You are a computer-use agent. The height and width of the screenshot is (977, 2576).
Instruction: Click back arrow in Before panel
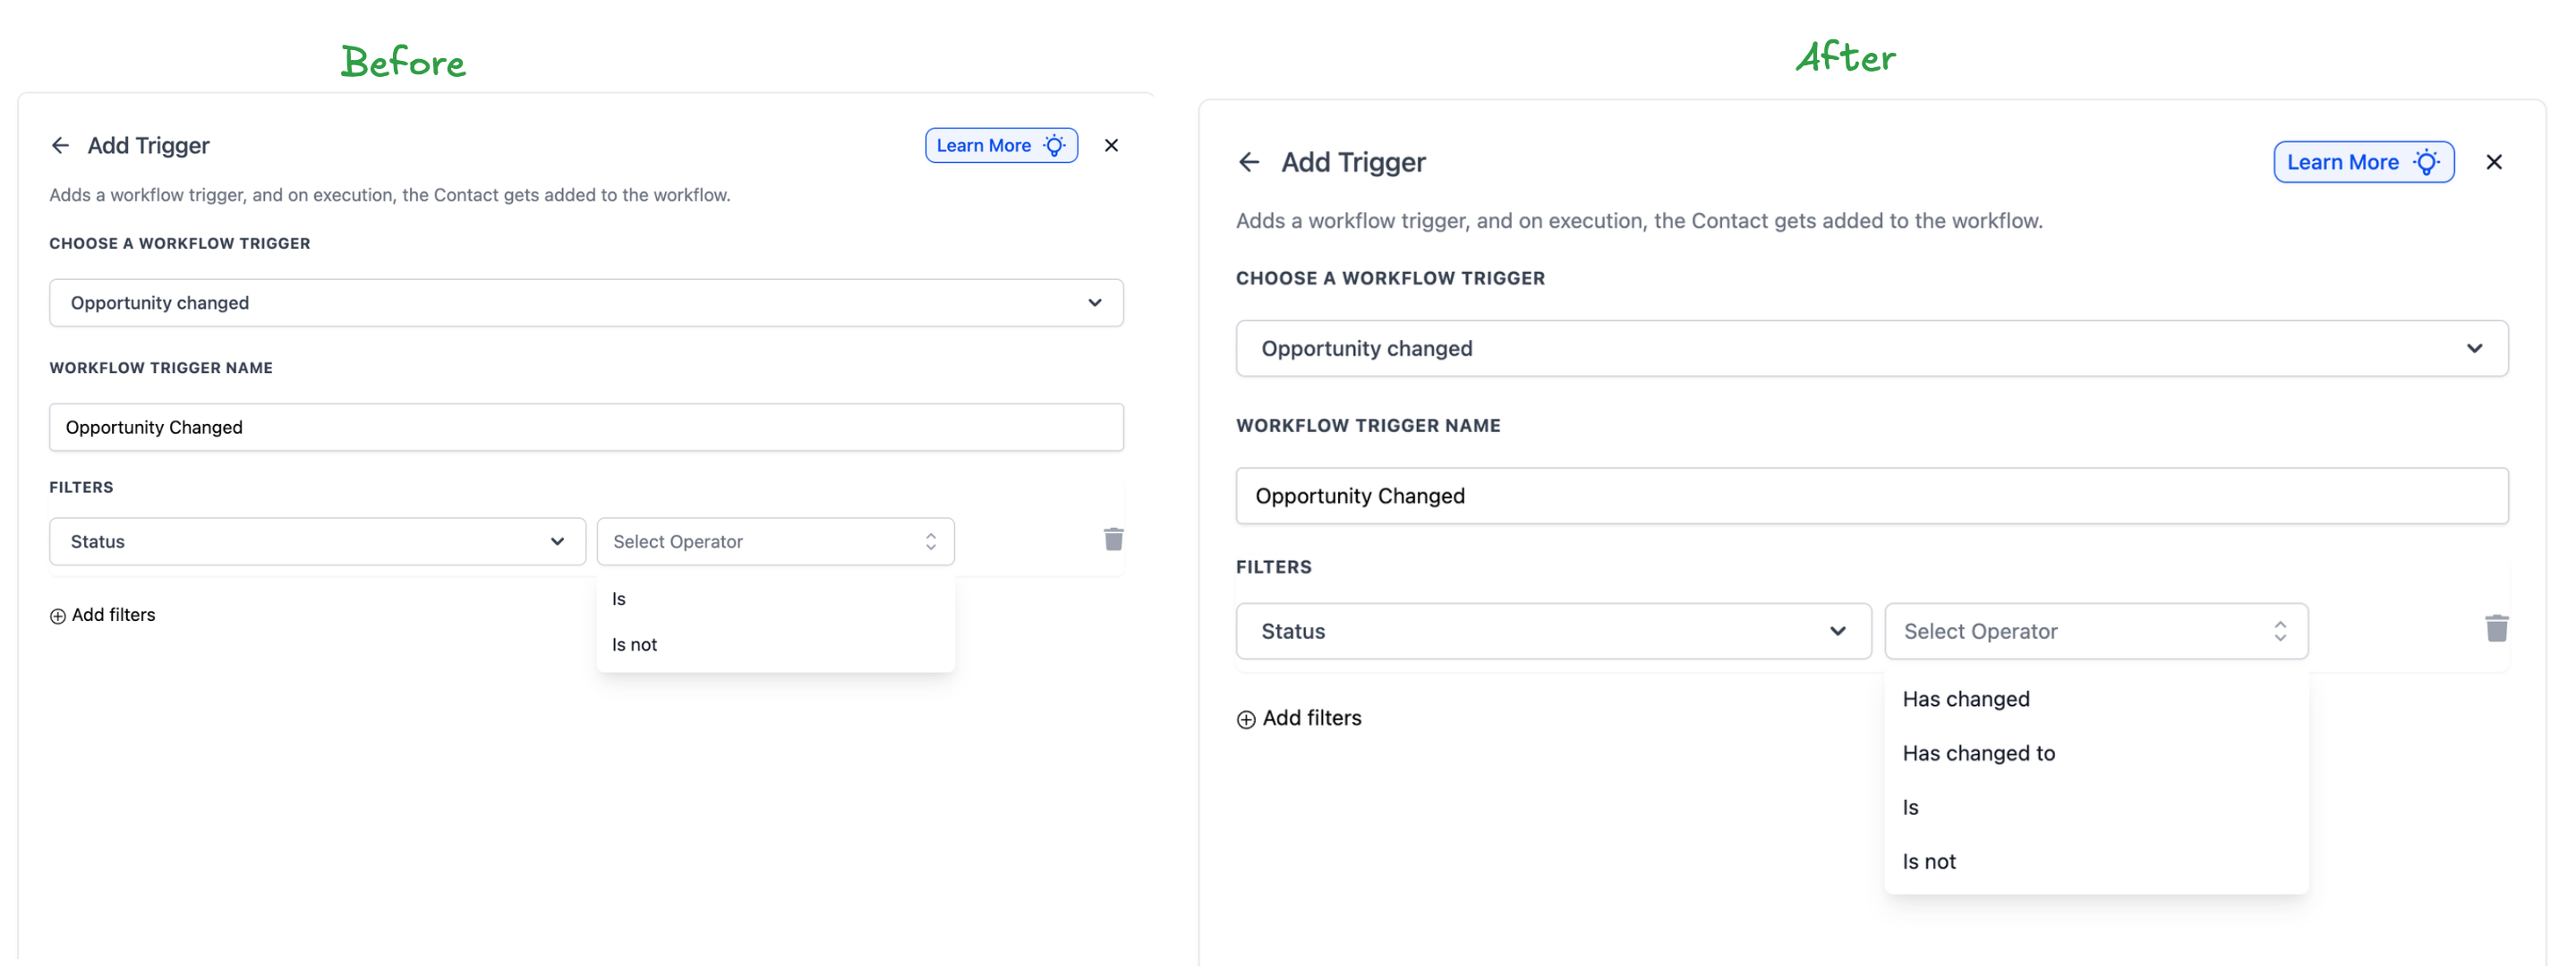[60, 146]
